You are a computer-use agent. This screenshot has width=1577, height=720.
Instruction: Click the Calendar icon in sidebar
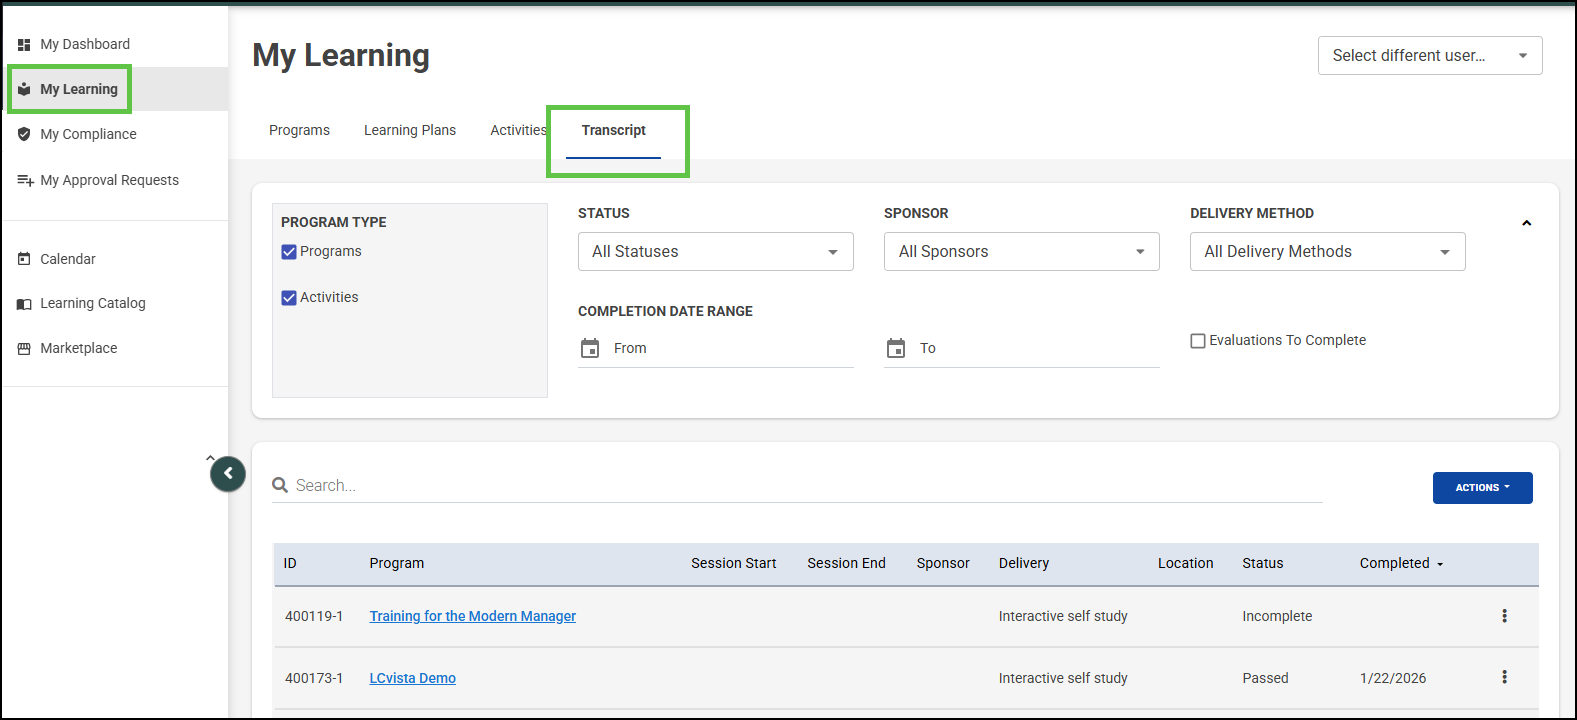tap(24, 259)
